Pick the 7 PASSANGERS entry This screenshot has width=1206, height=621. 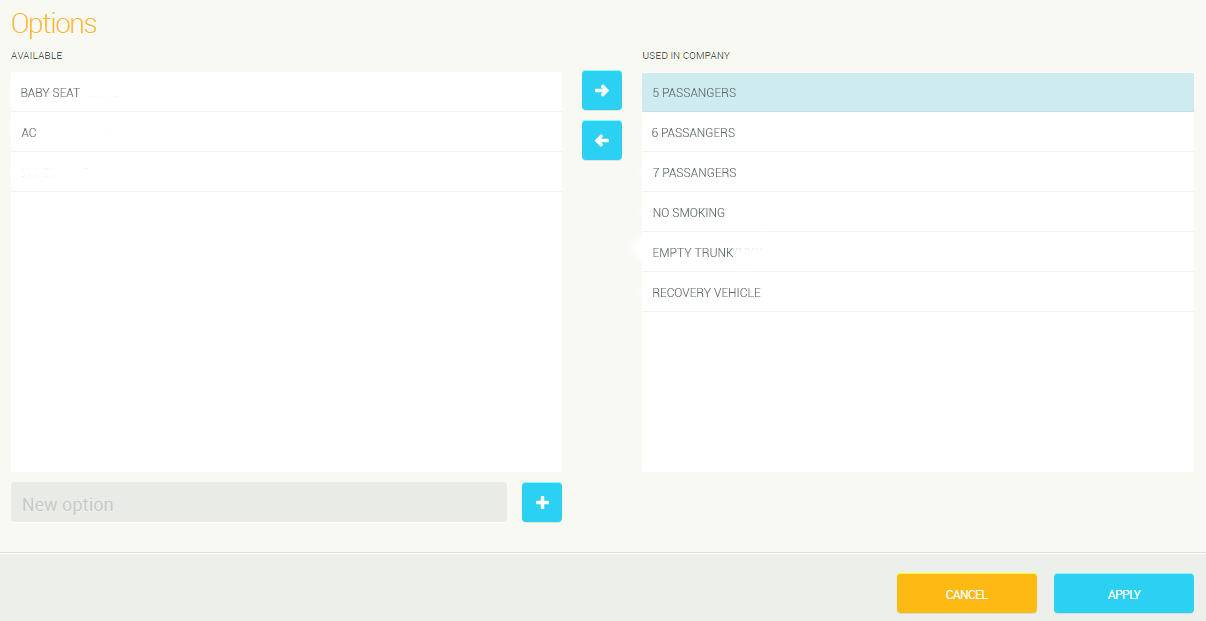coord(694,173)
